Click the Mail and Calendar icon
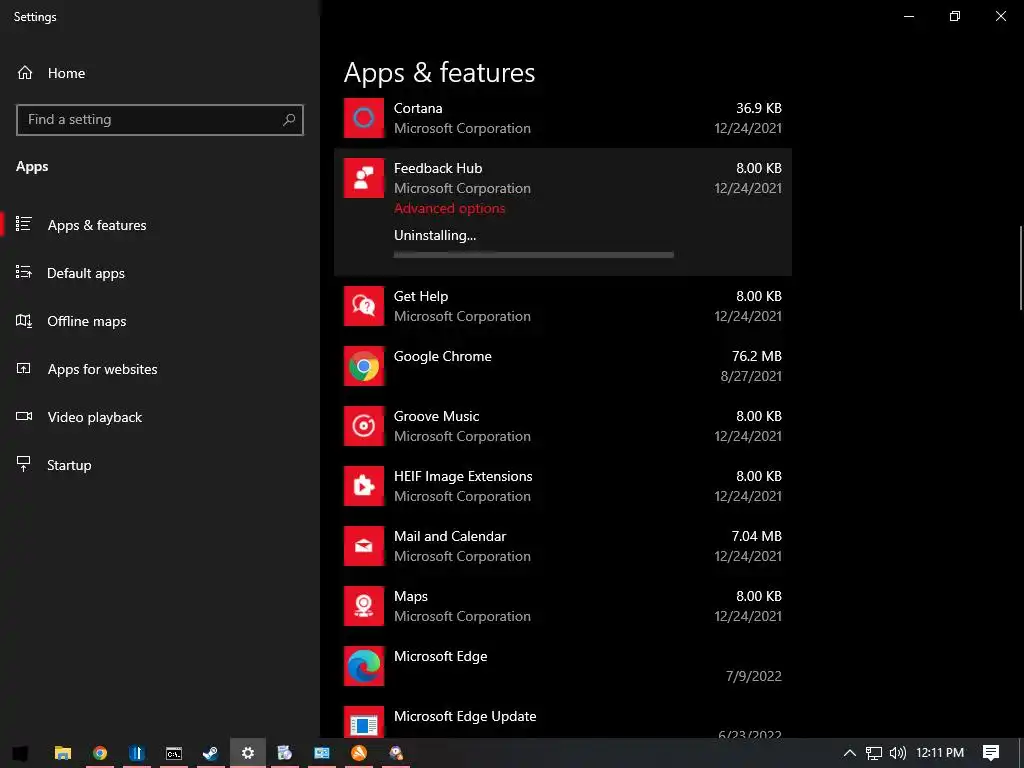Viewport: 1024px width, 768px height. pos(364,546)
